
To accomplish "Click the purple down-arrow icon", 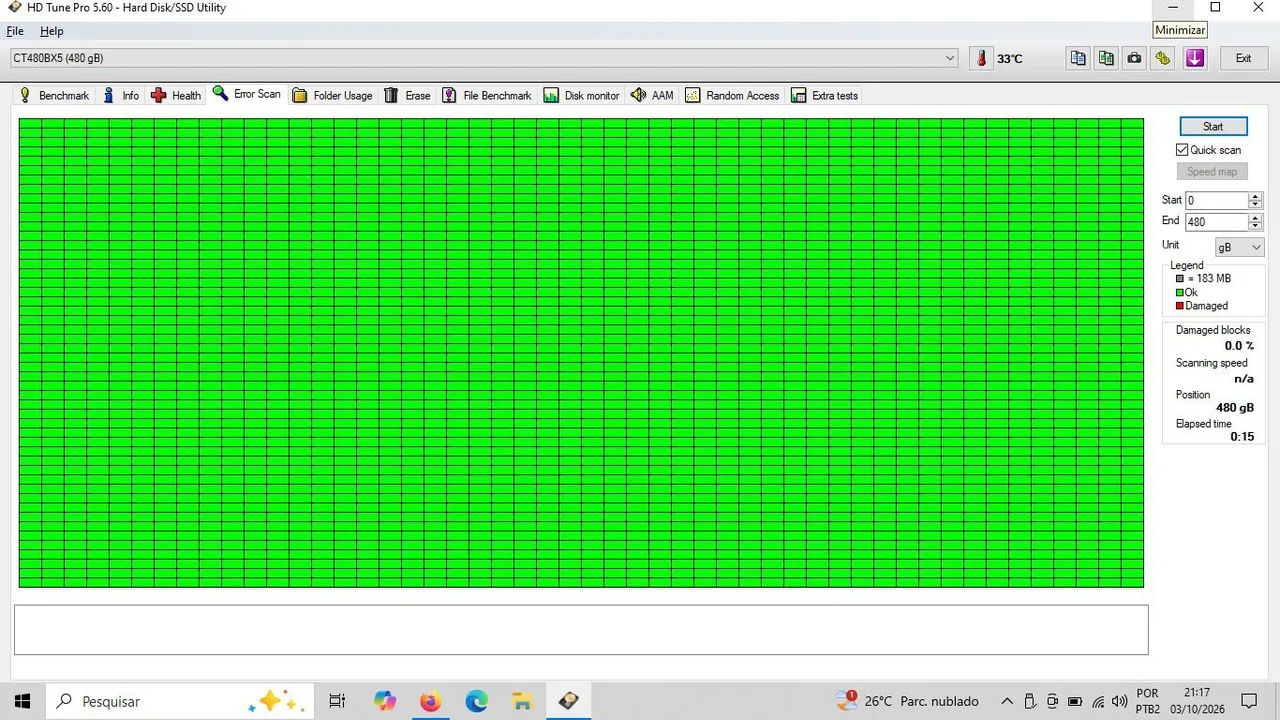I will click(x=1194, y=58).
